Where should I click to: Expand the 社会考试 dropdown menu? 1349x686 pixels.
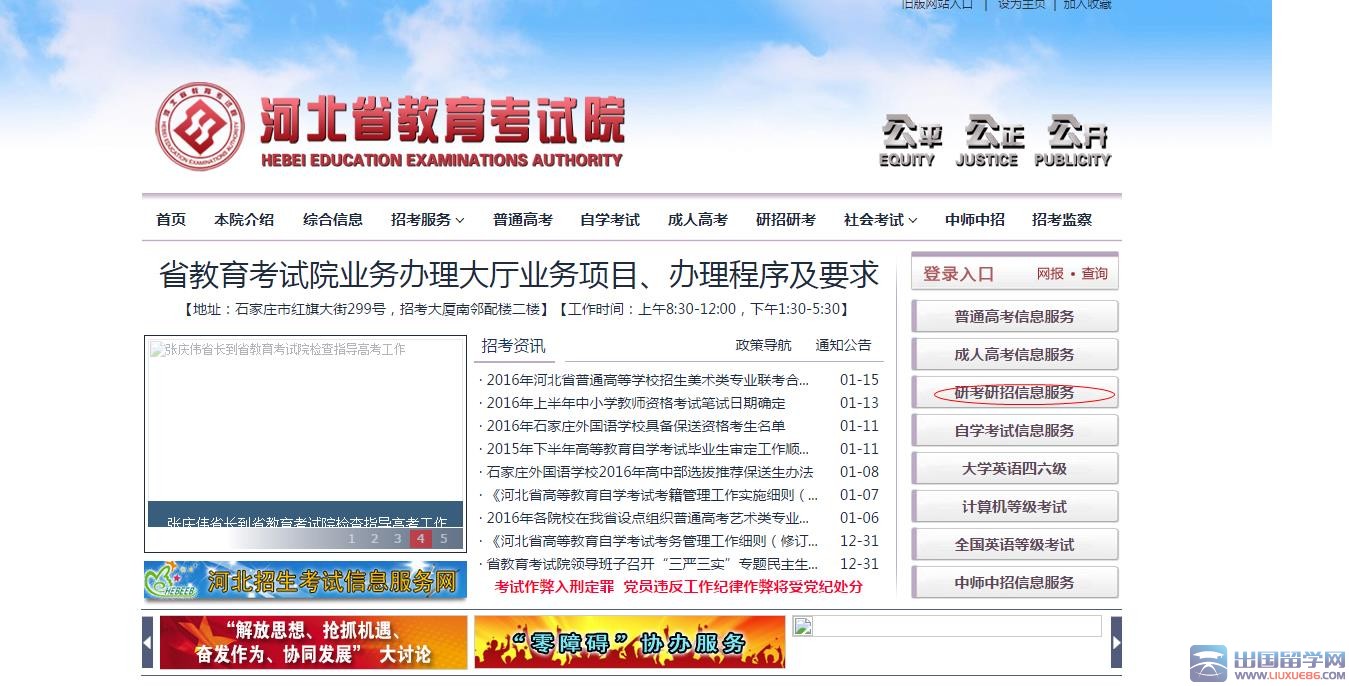coord(880,220)
